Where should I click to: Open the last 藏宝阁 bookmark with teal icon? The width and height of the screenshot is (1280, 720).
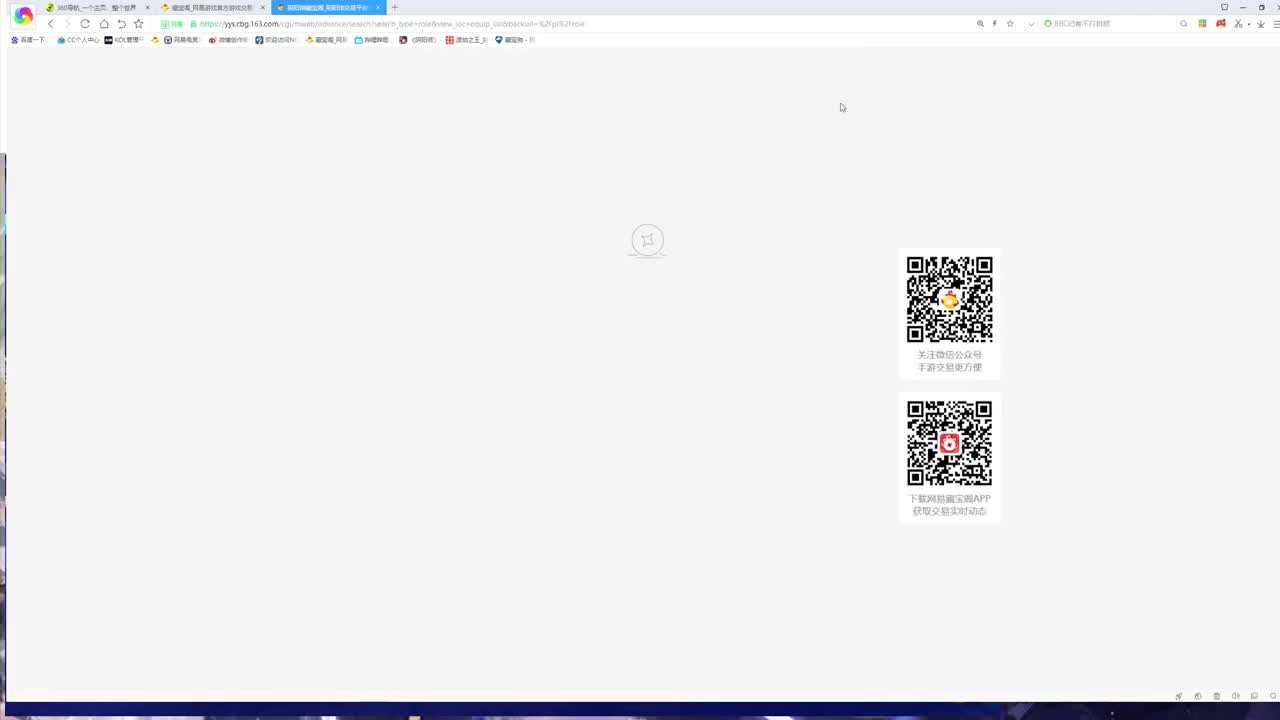pos(515,40)
